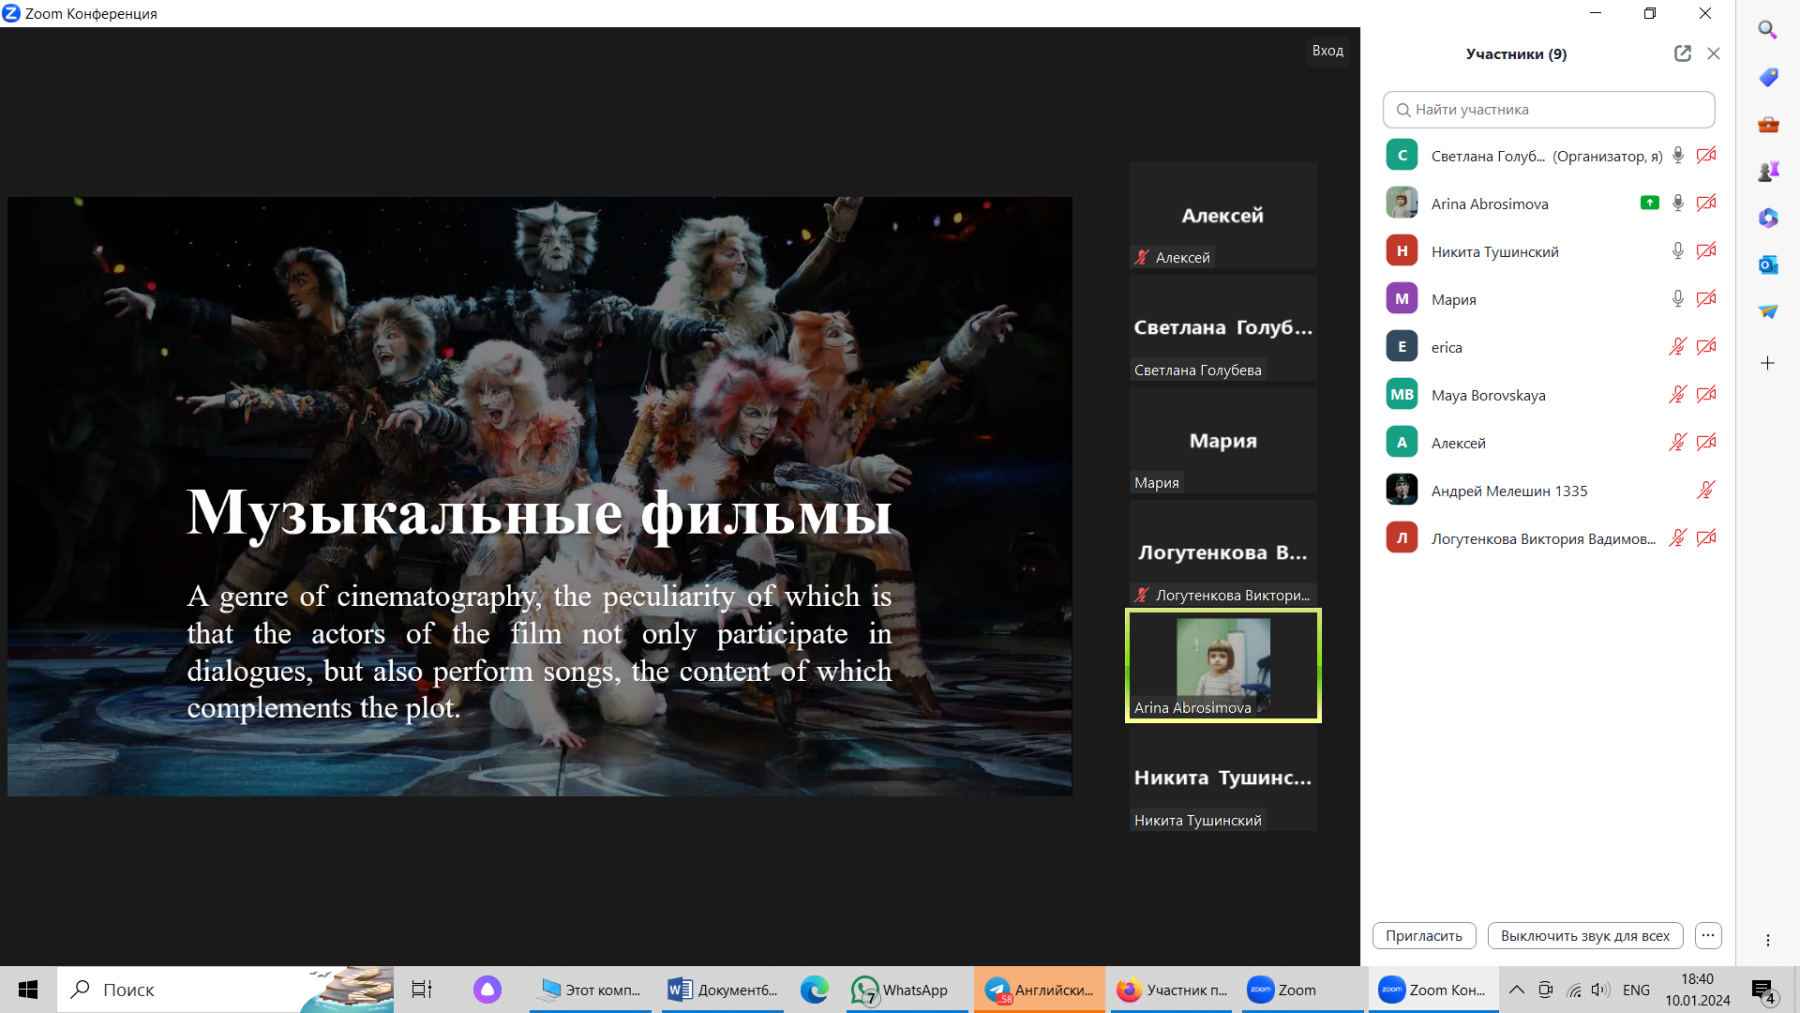Open the Edge sidebar Microsoft 365 icon
This screenshot has width=1800, height=1013.
tap(1768, 218)
